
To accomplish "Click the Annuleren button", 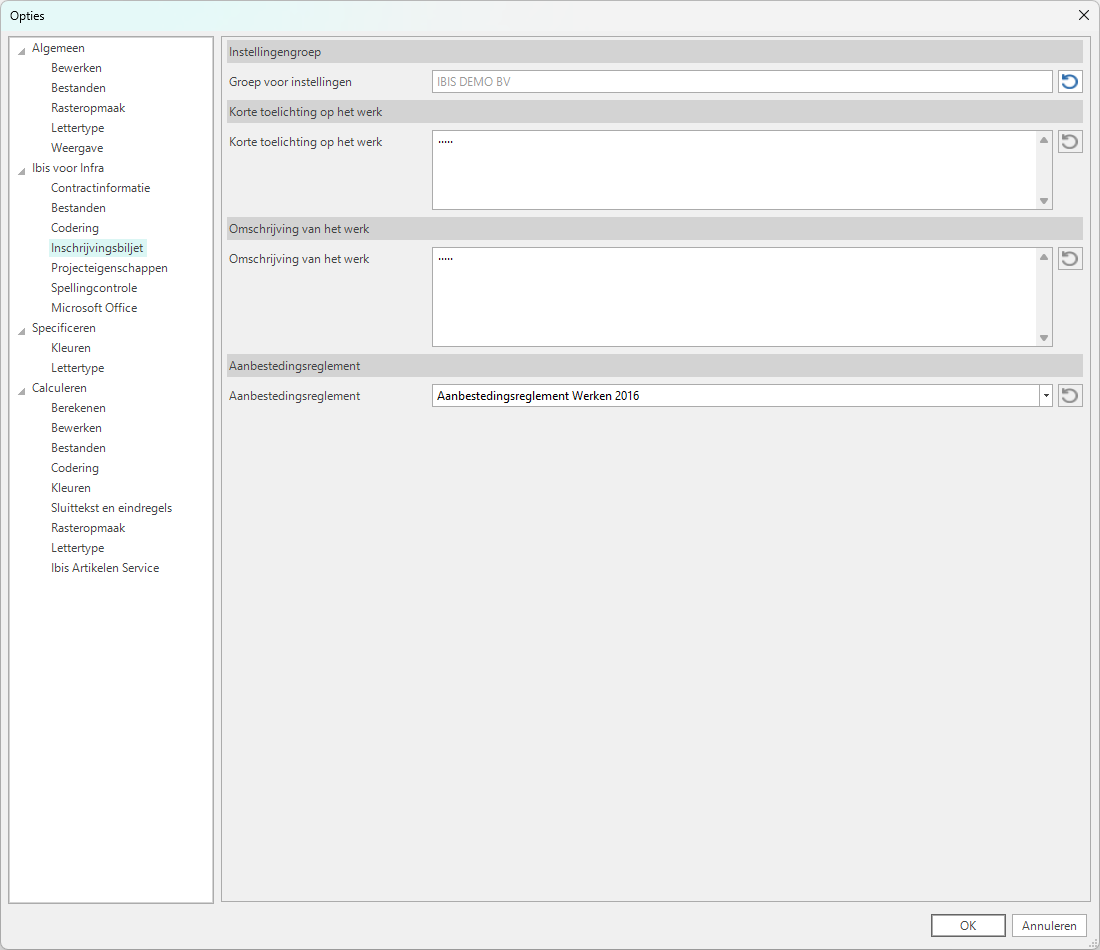I will click(1049, 926).
